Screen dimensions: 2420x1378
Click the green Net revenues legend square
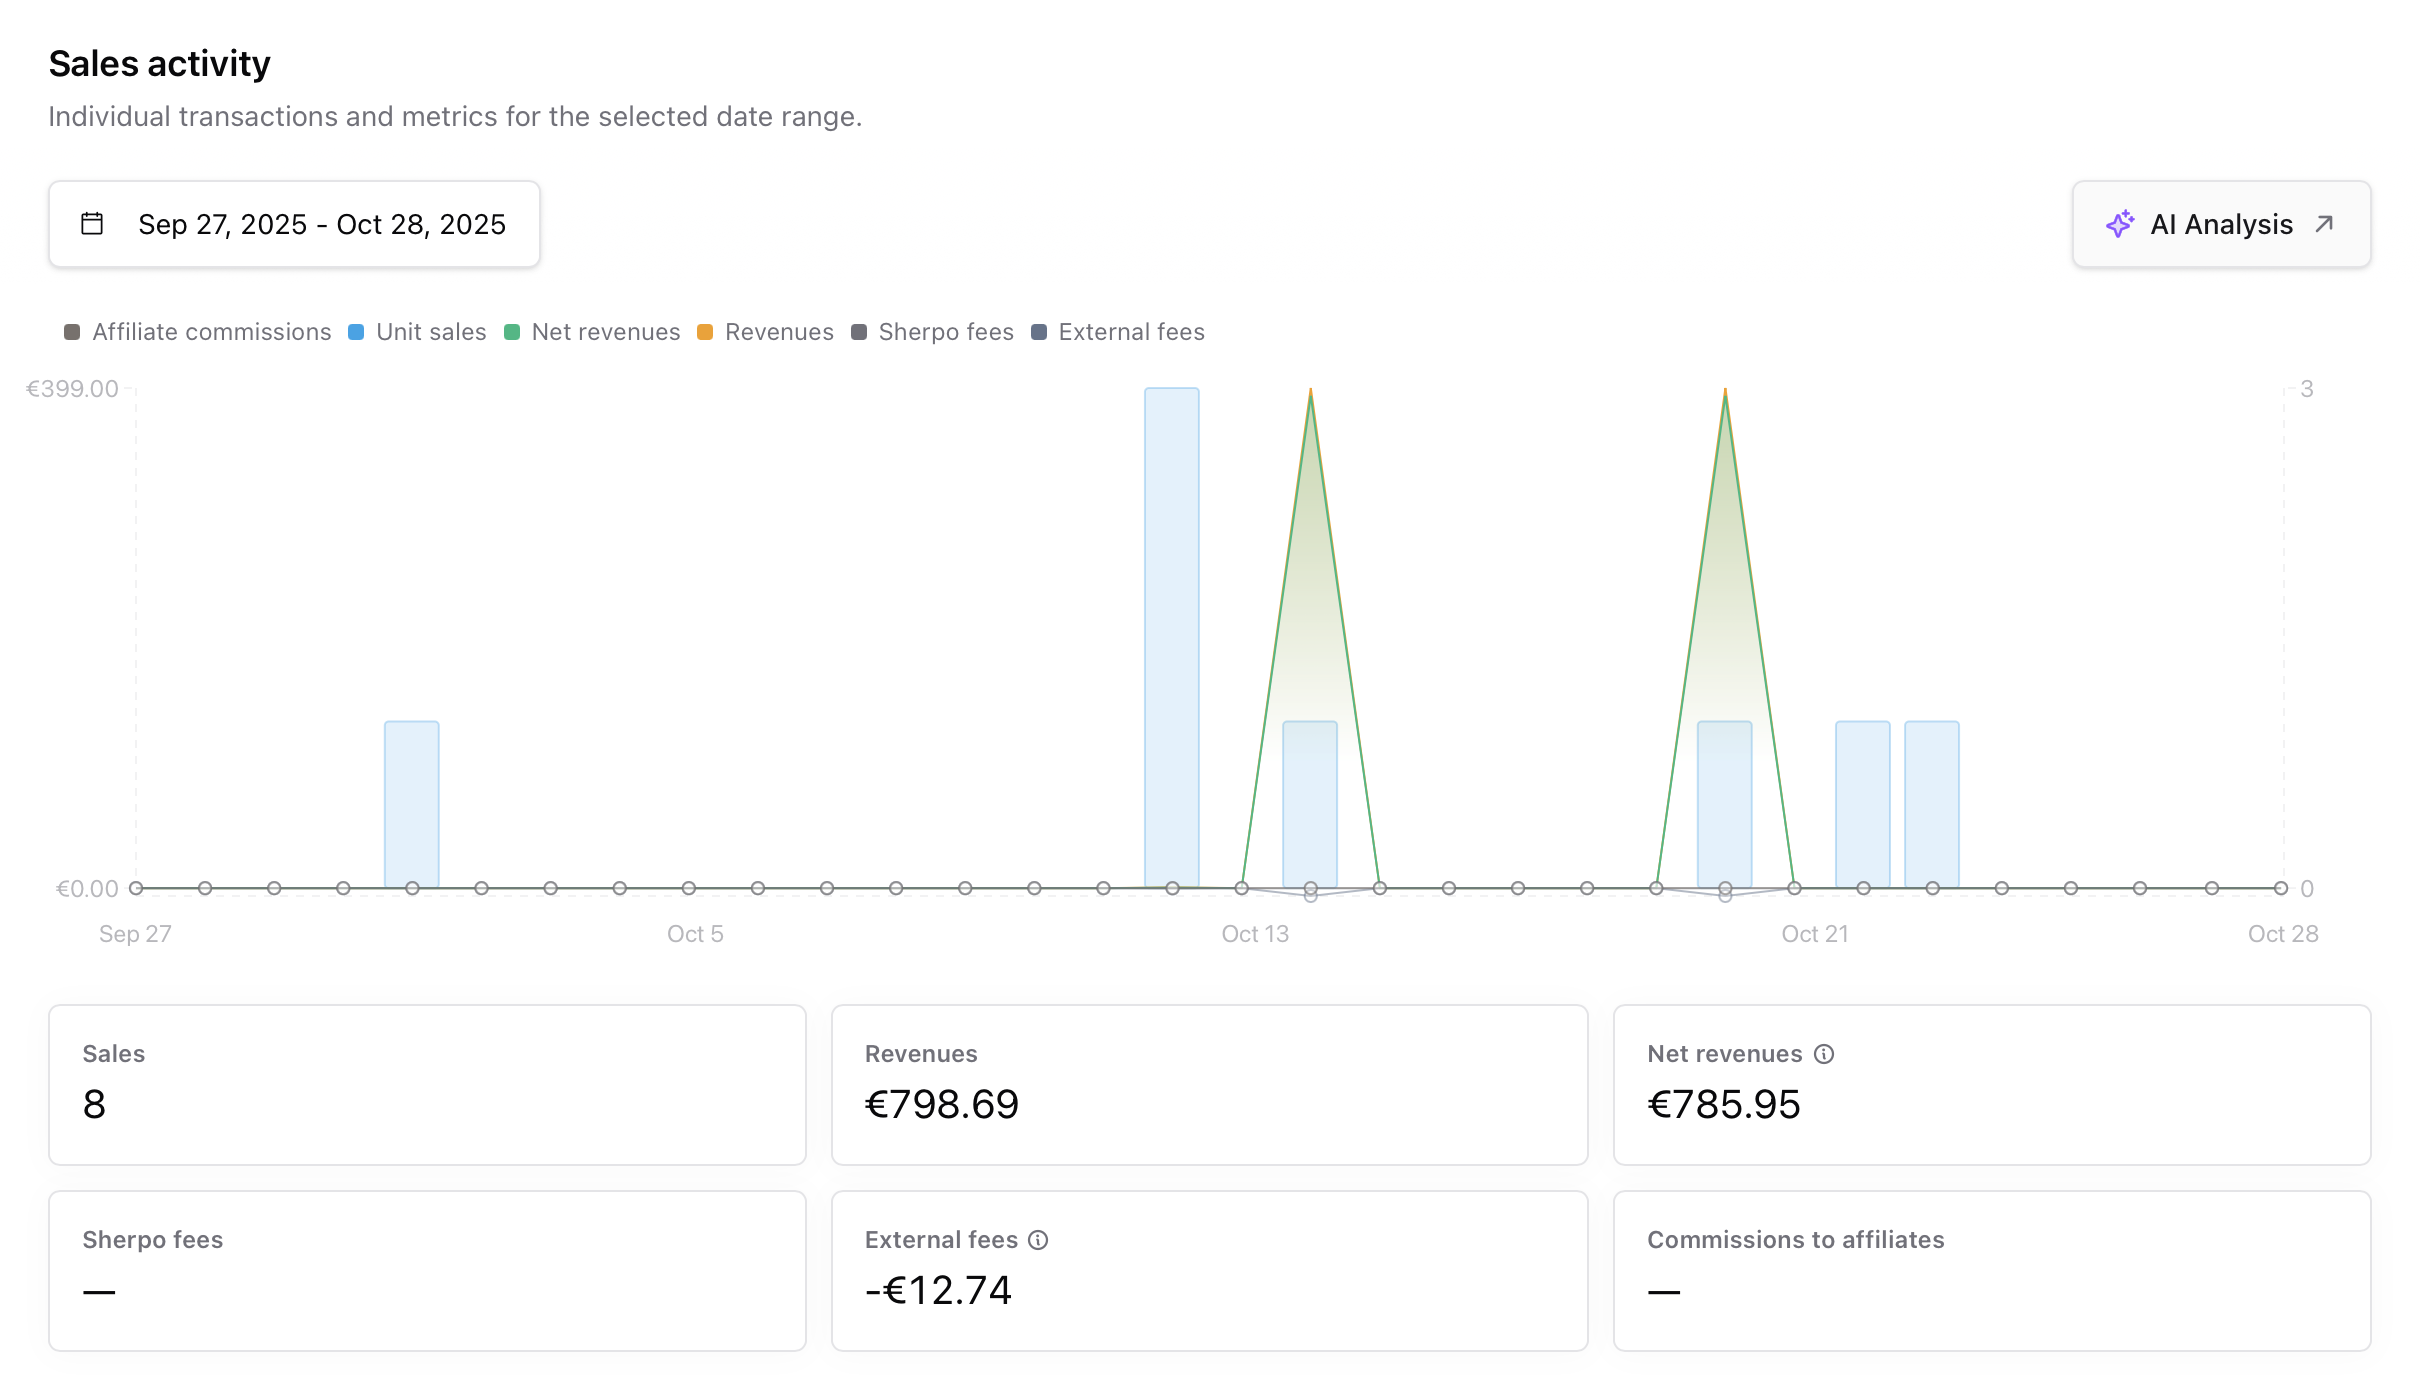(513, 331)
